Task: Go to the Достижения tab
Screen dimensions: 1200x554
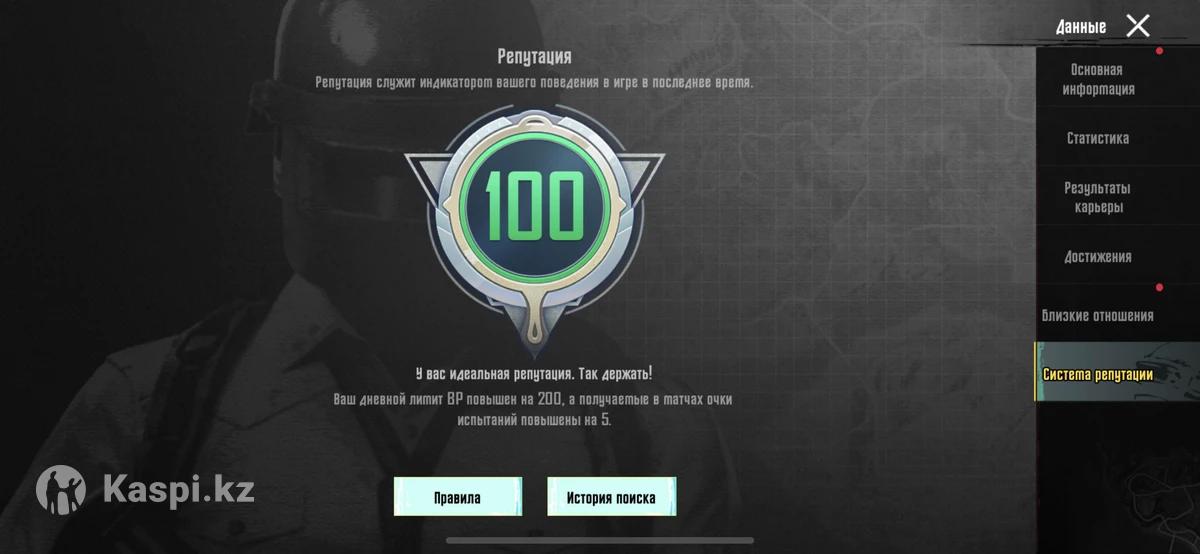Action: [1098, 257]
